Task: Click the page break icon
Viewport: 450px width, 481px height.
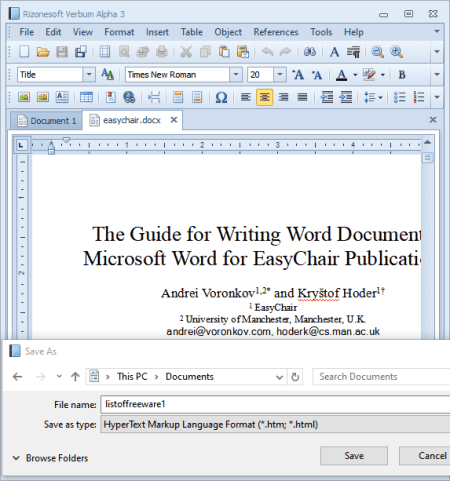Action: [x=154, y=97]
